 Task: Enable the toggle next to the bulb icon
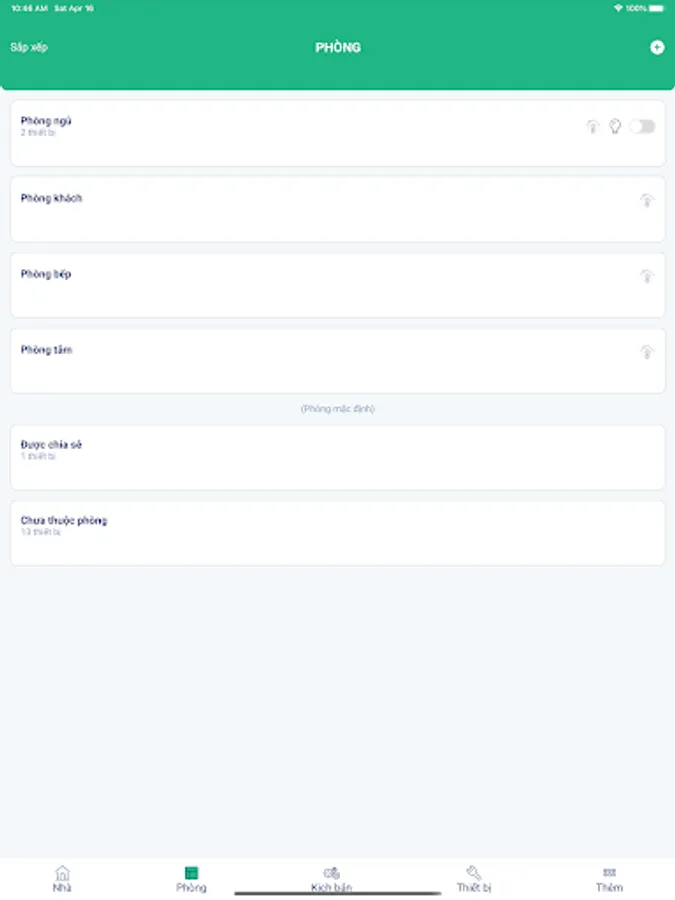click(x=643, y=126)
